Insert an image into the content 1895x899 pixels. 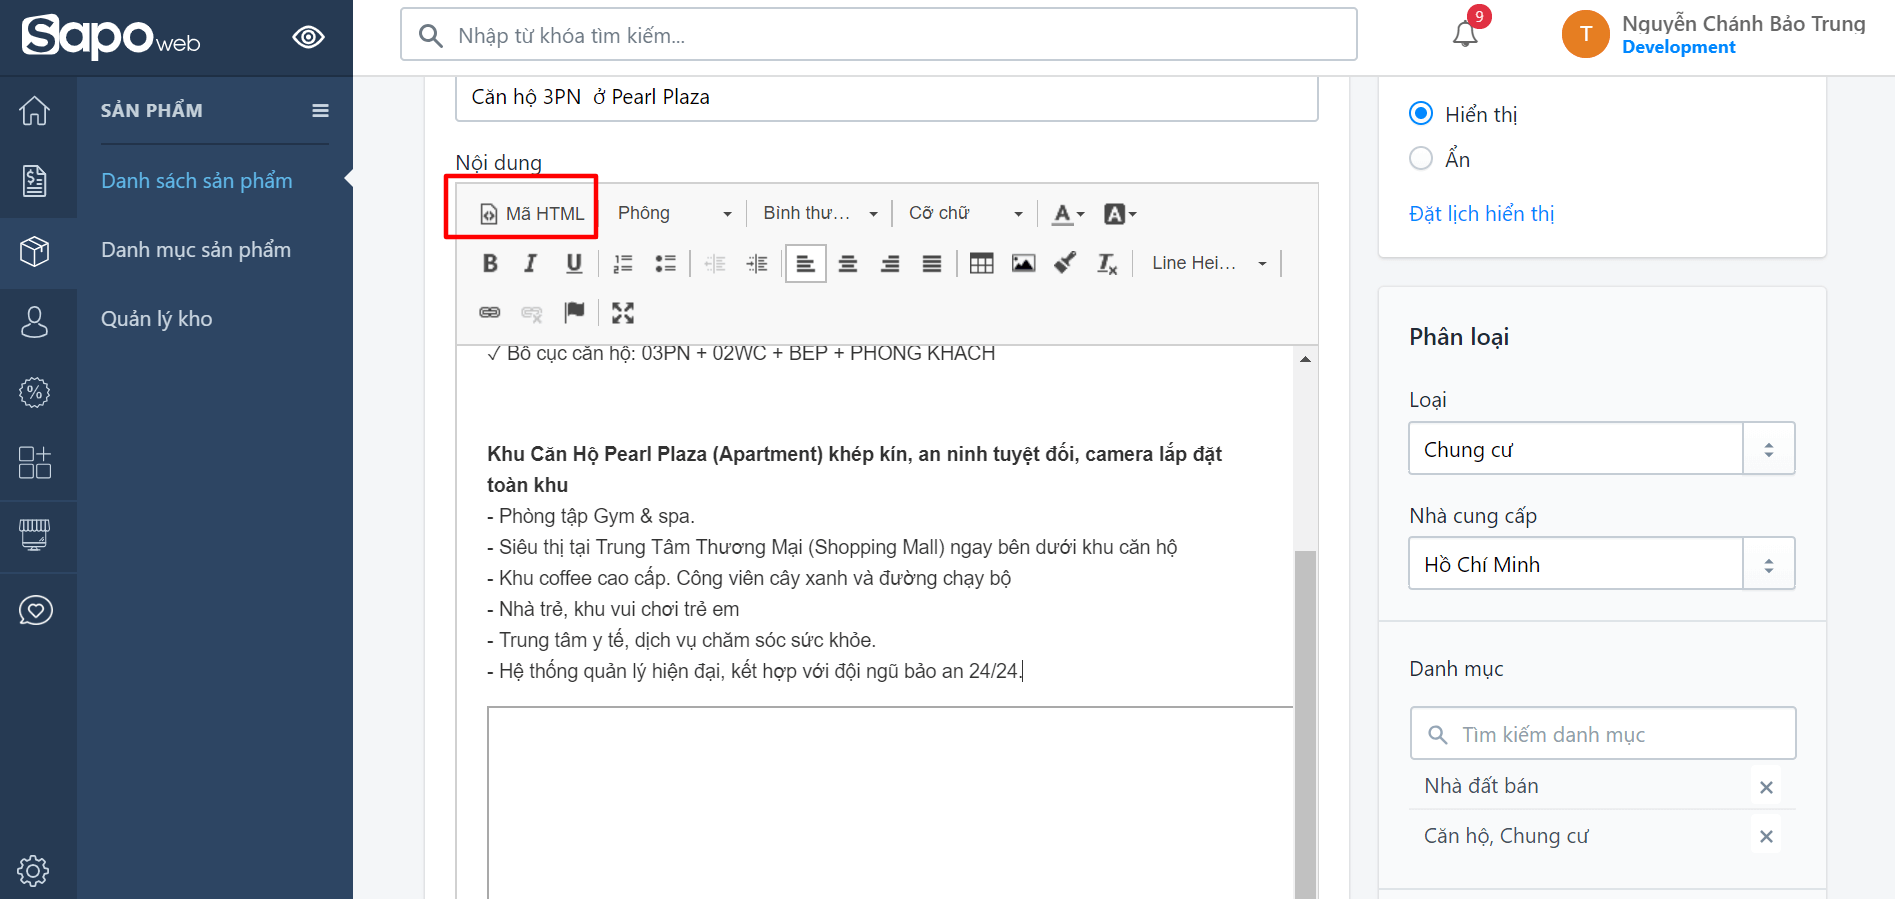(x=1024, y=264)
